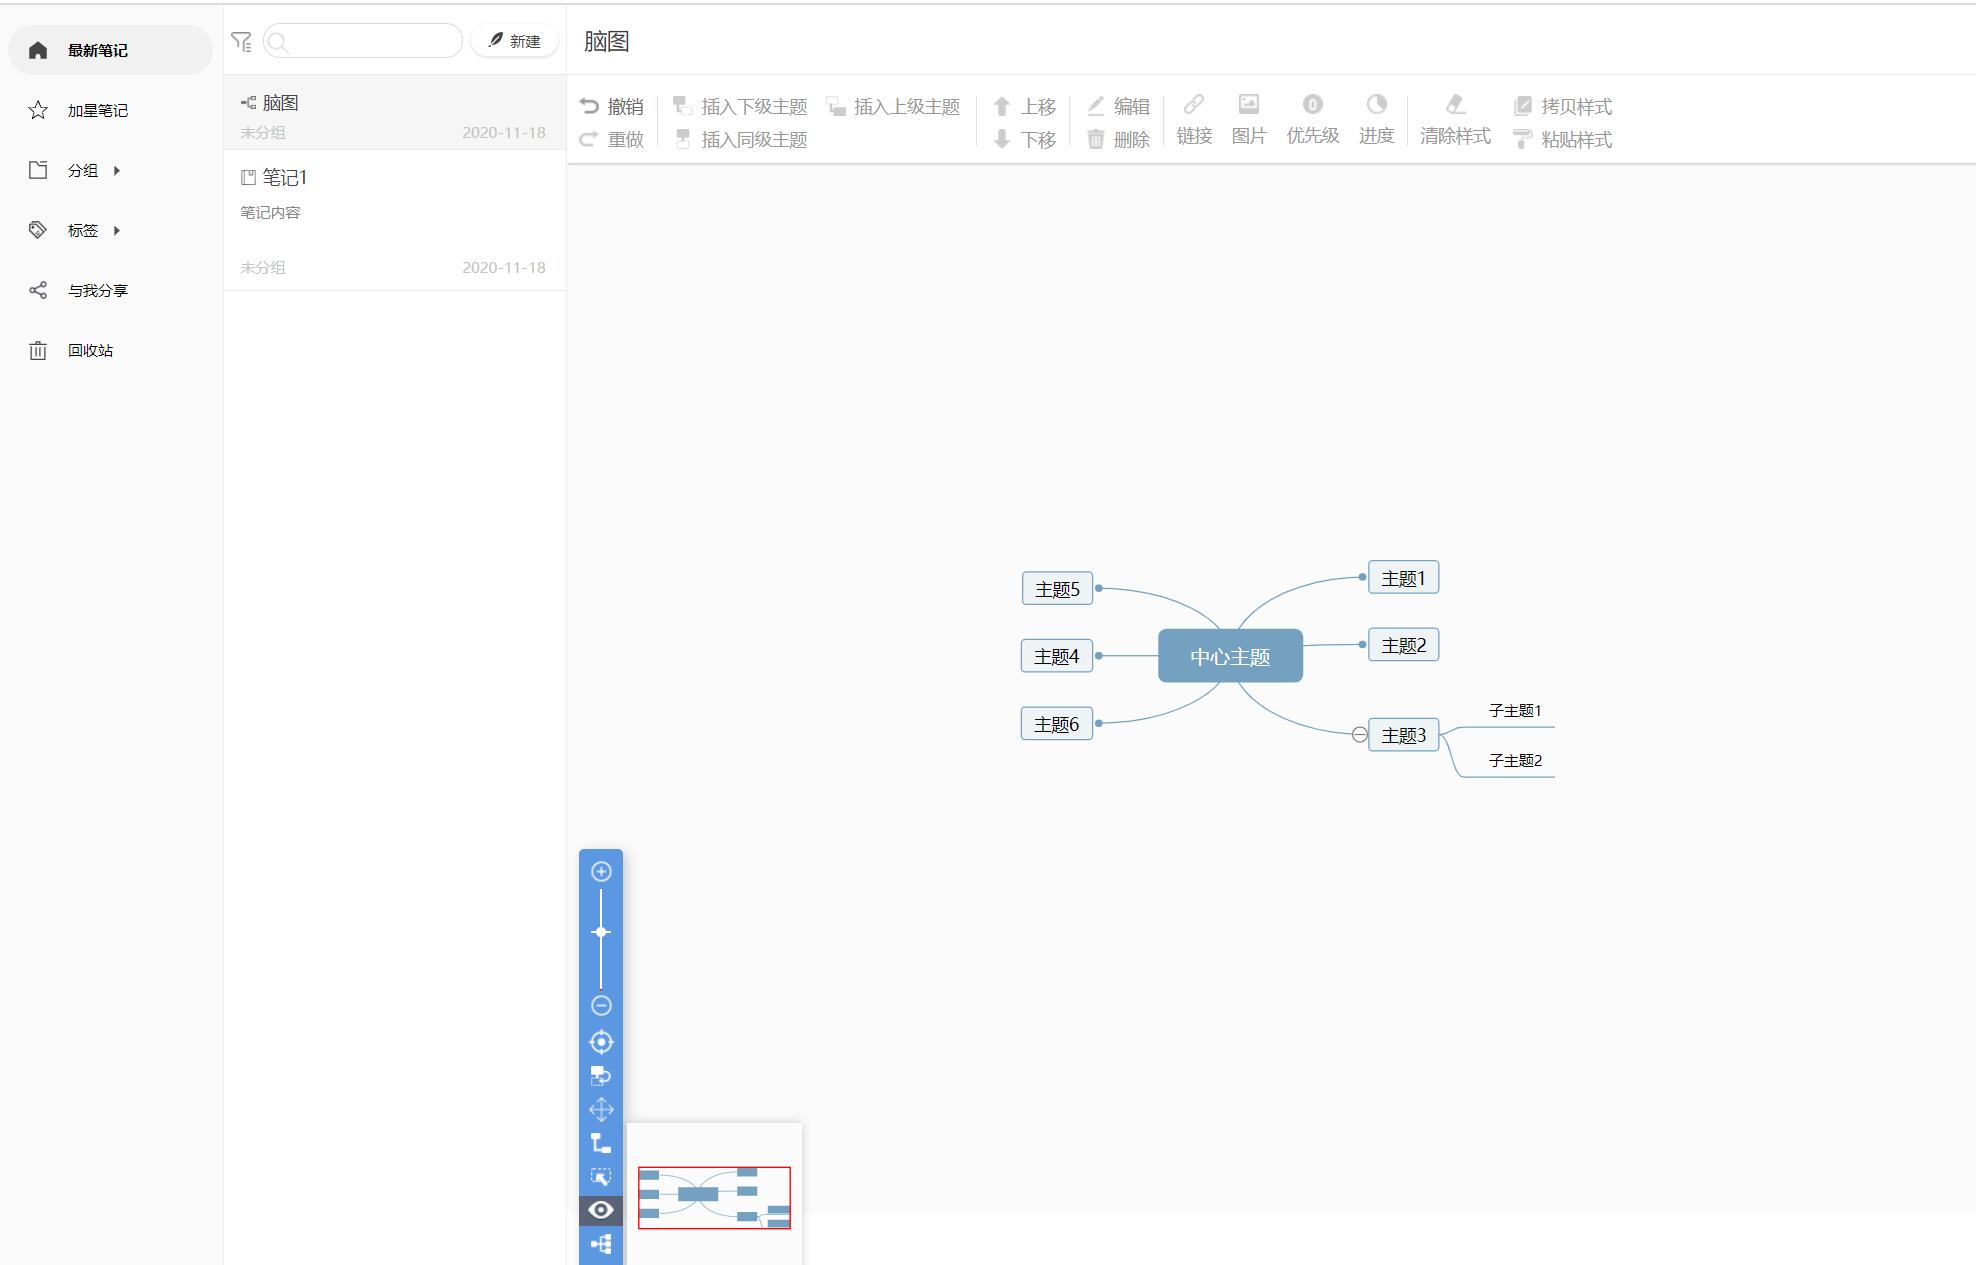Click the filter icon next to the search box
The height and width of the screenshot is (1265, 1976).
coord(241,41)
